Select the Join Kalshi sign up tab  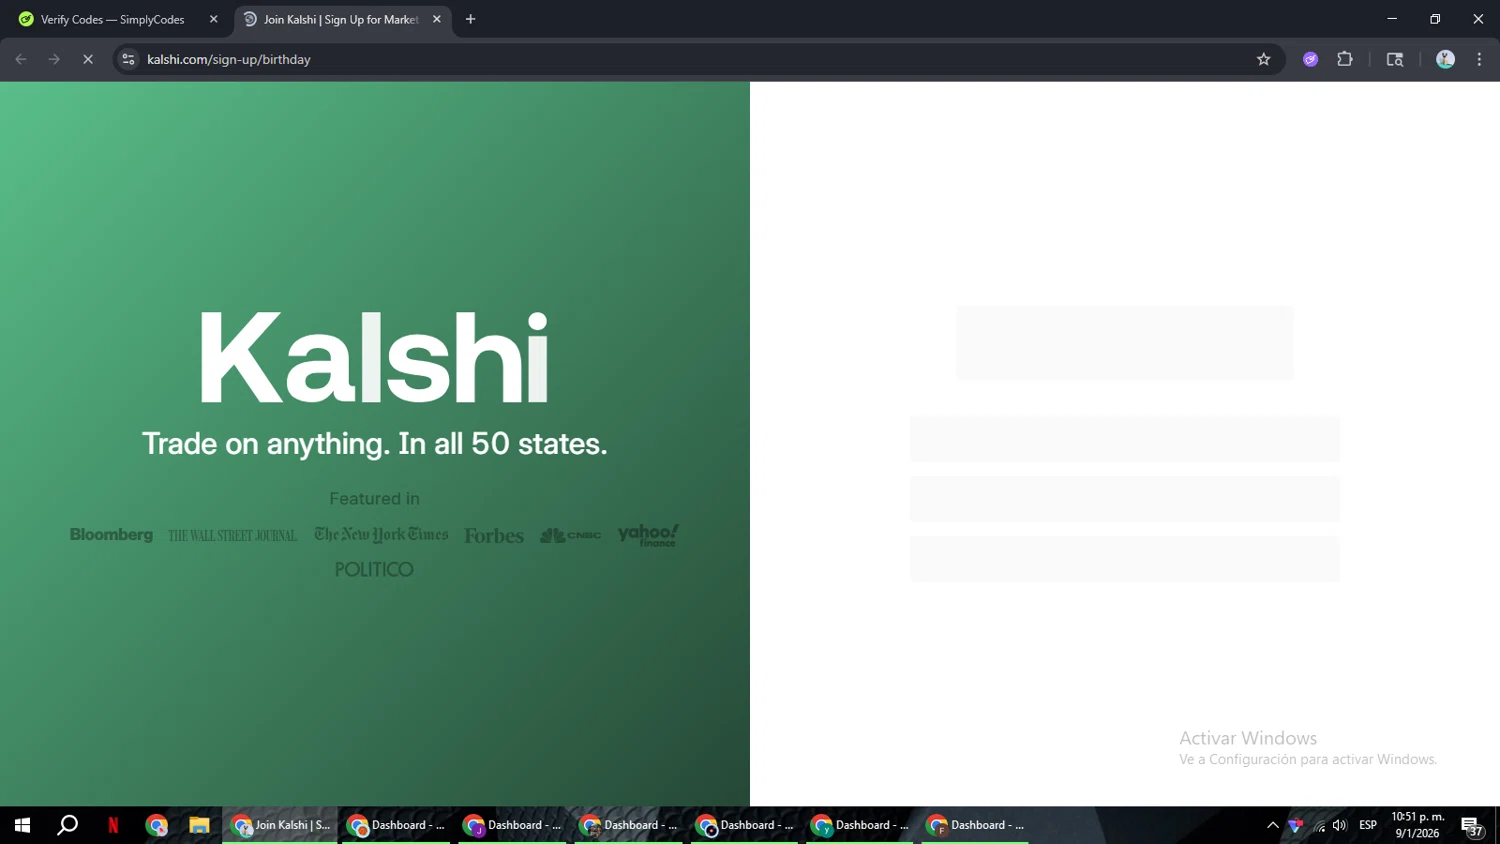point(341,19)
